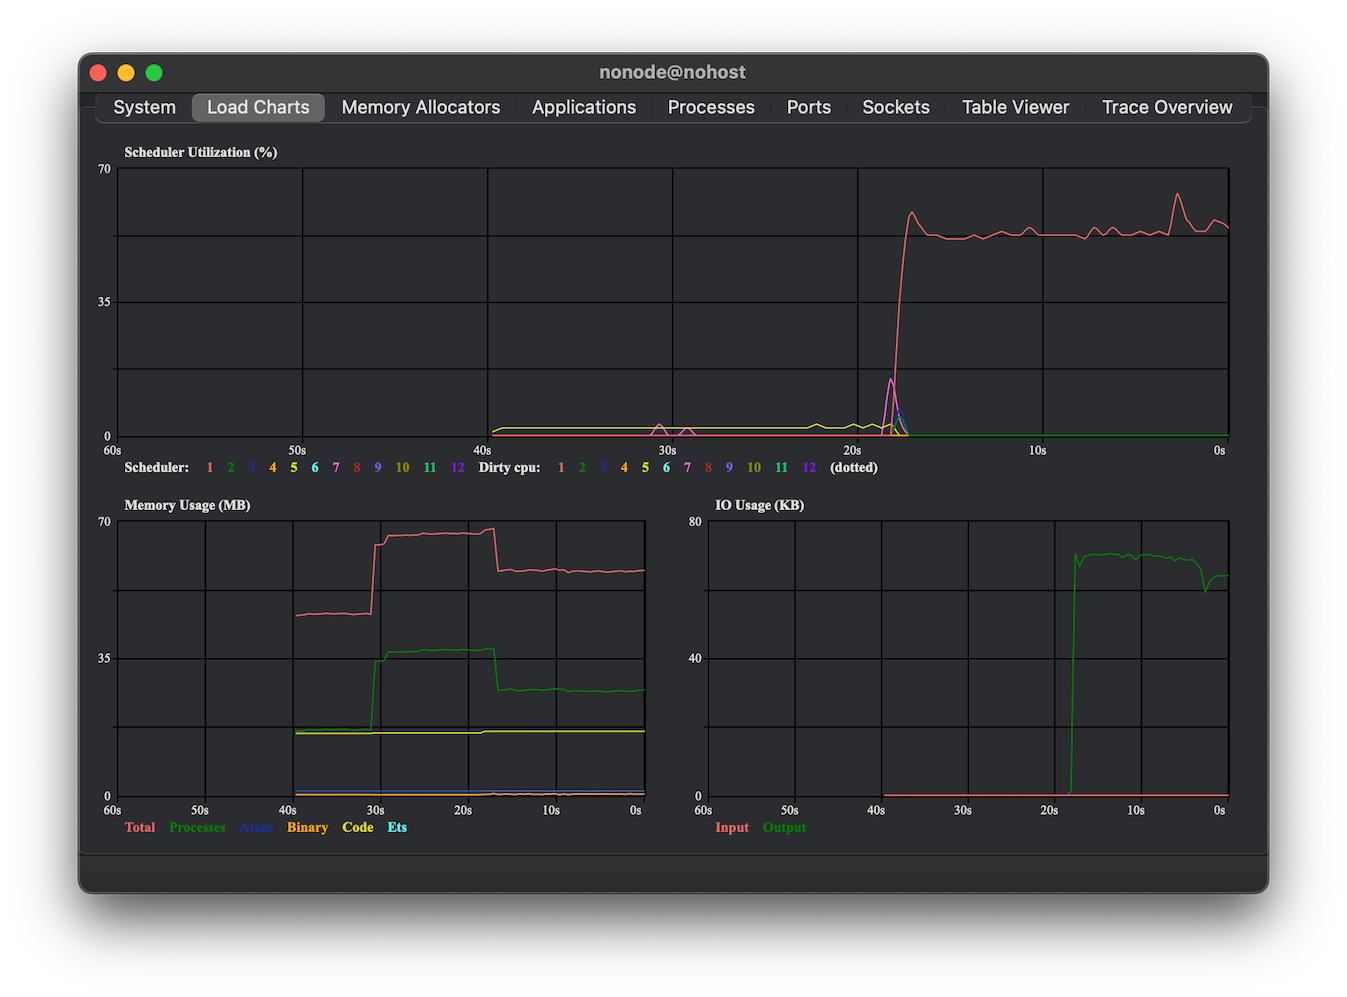Click Dirty cpu legend number 1
This screenshot has height=997, width=1347.
[x=561, y=467]
